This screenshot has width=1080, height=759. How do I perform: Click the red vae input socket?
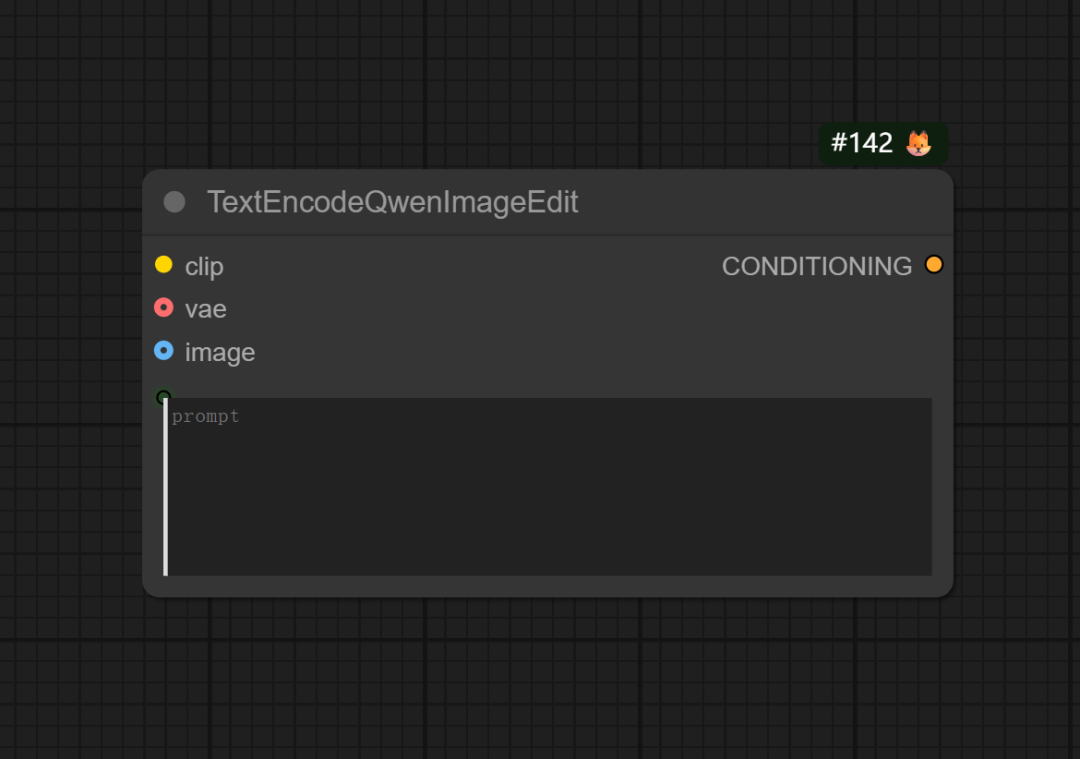click(164, 308)
